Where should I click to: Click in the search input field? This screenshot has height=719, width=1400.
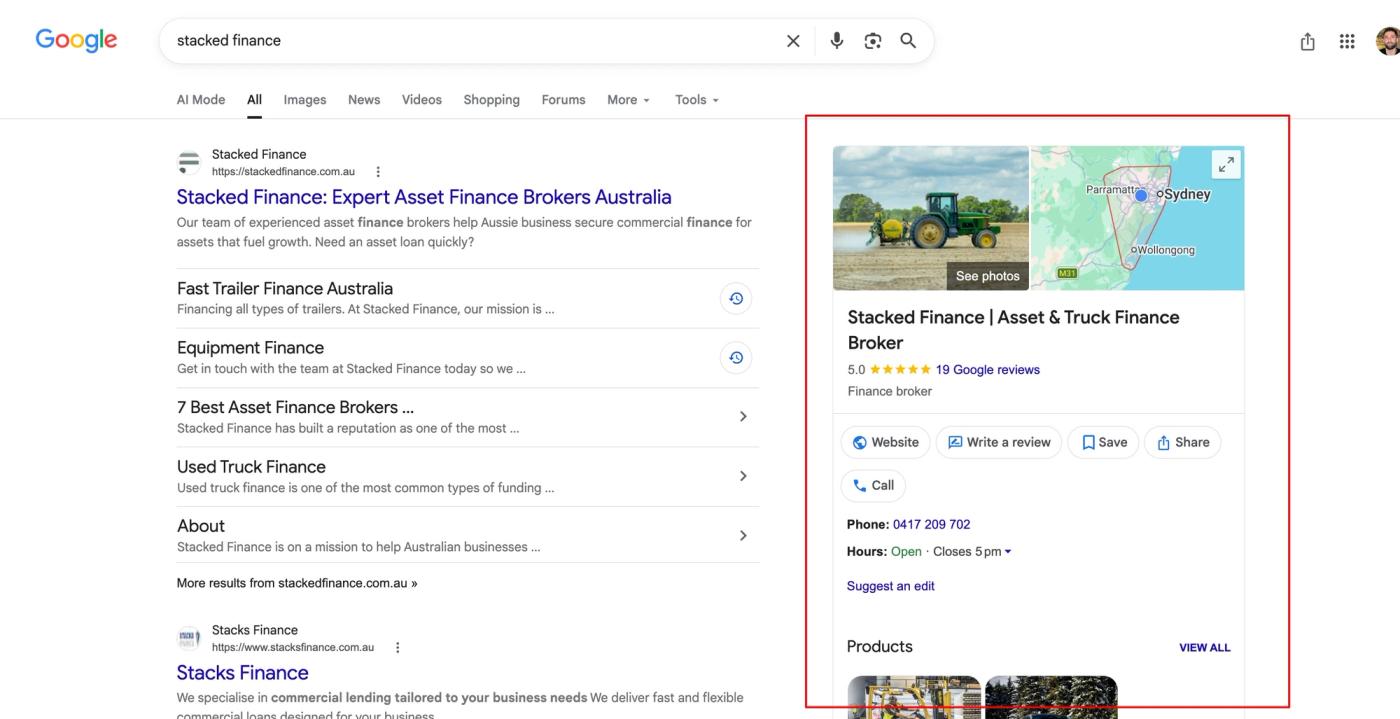[475, 41]
